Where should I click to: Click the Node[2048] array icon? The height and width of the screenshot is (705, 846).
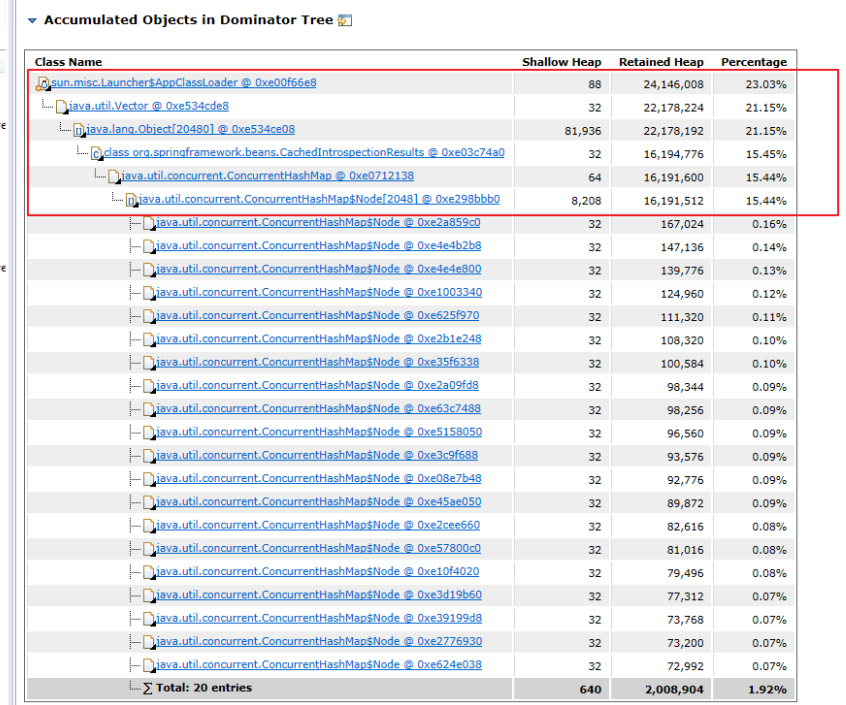132,200
